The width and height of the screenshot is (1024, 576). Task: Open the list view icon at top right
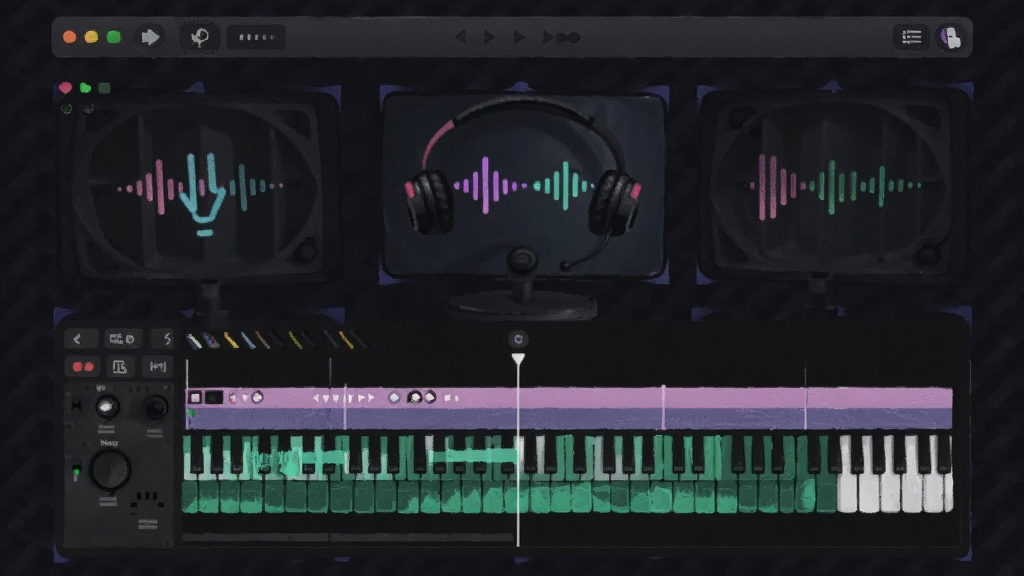tap(911, 37)
